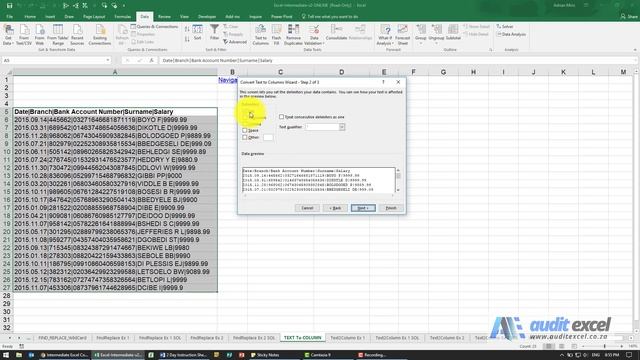Click the insert function fx icon
This screenshot has height=360, width=640.
151,60
